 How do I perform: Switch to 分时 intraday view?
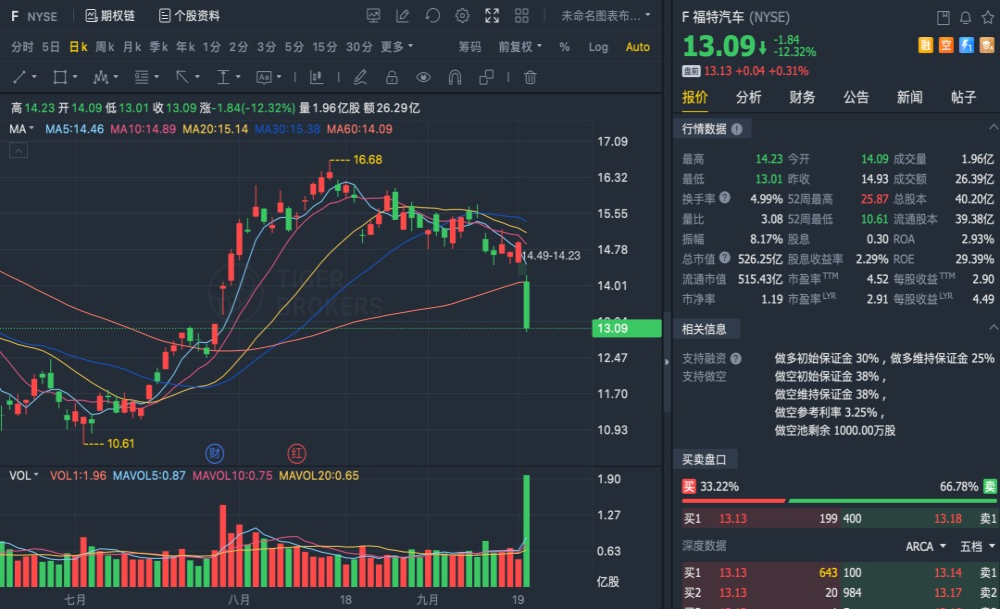point(22,47)
